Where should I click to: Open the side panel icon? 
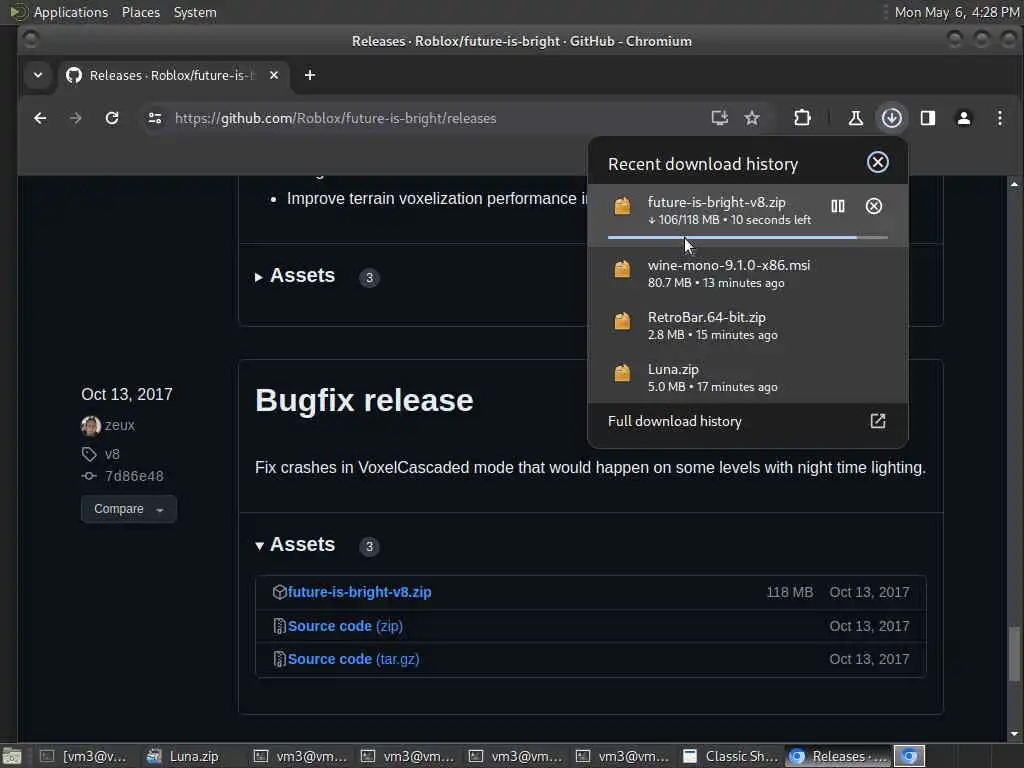(x=927, y=118)
